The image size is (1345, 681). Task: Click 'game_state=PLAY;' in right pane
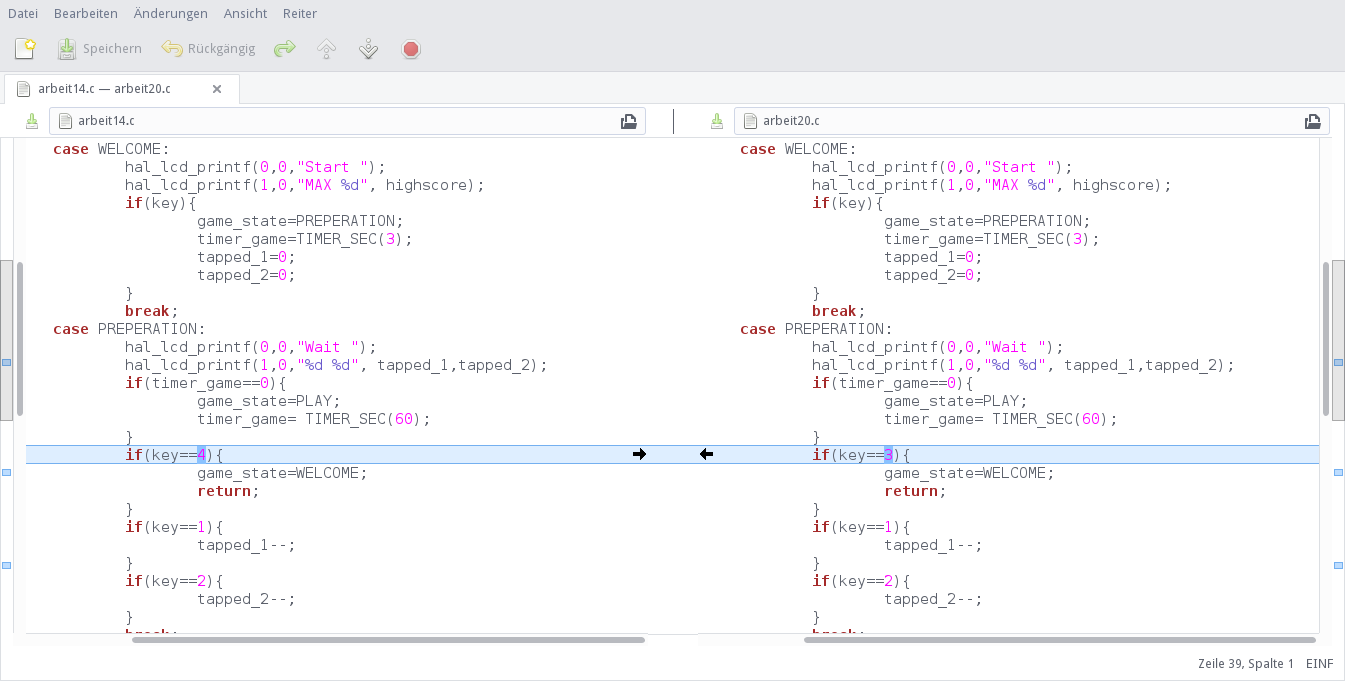click(956, 401)
